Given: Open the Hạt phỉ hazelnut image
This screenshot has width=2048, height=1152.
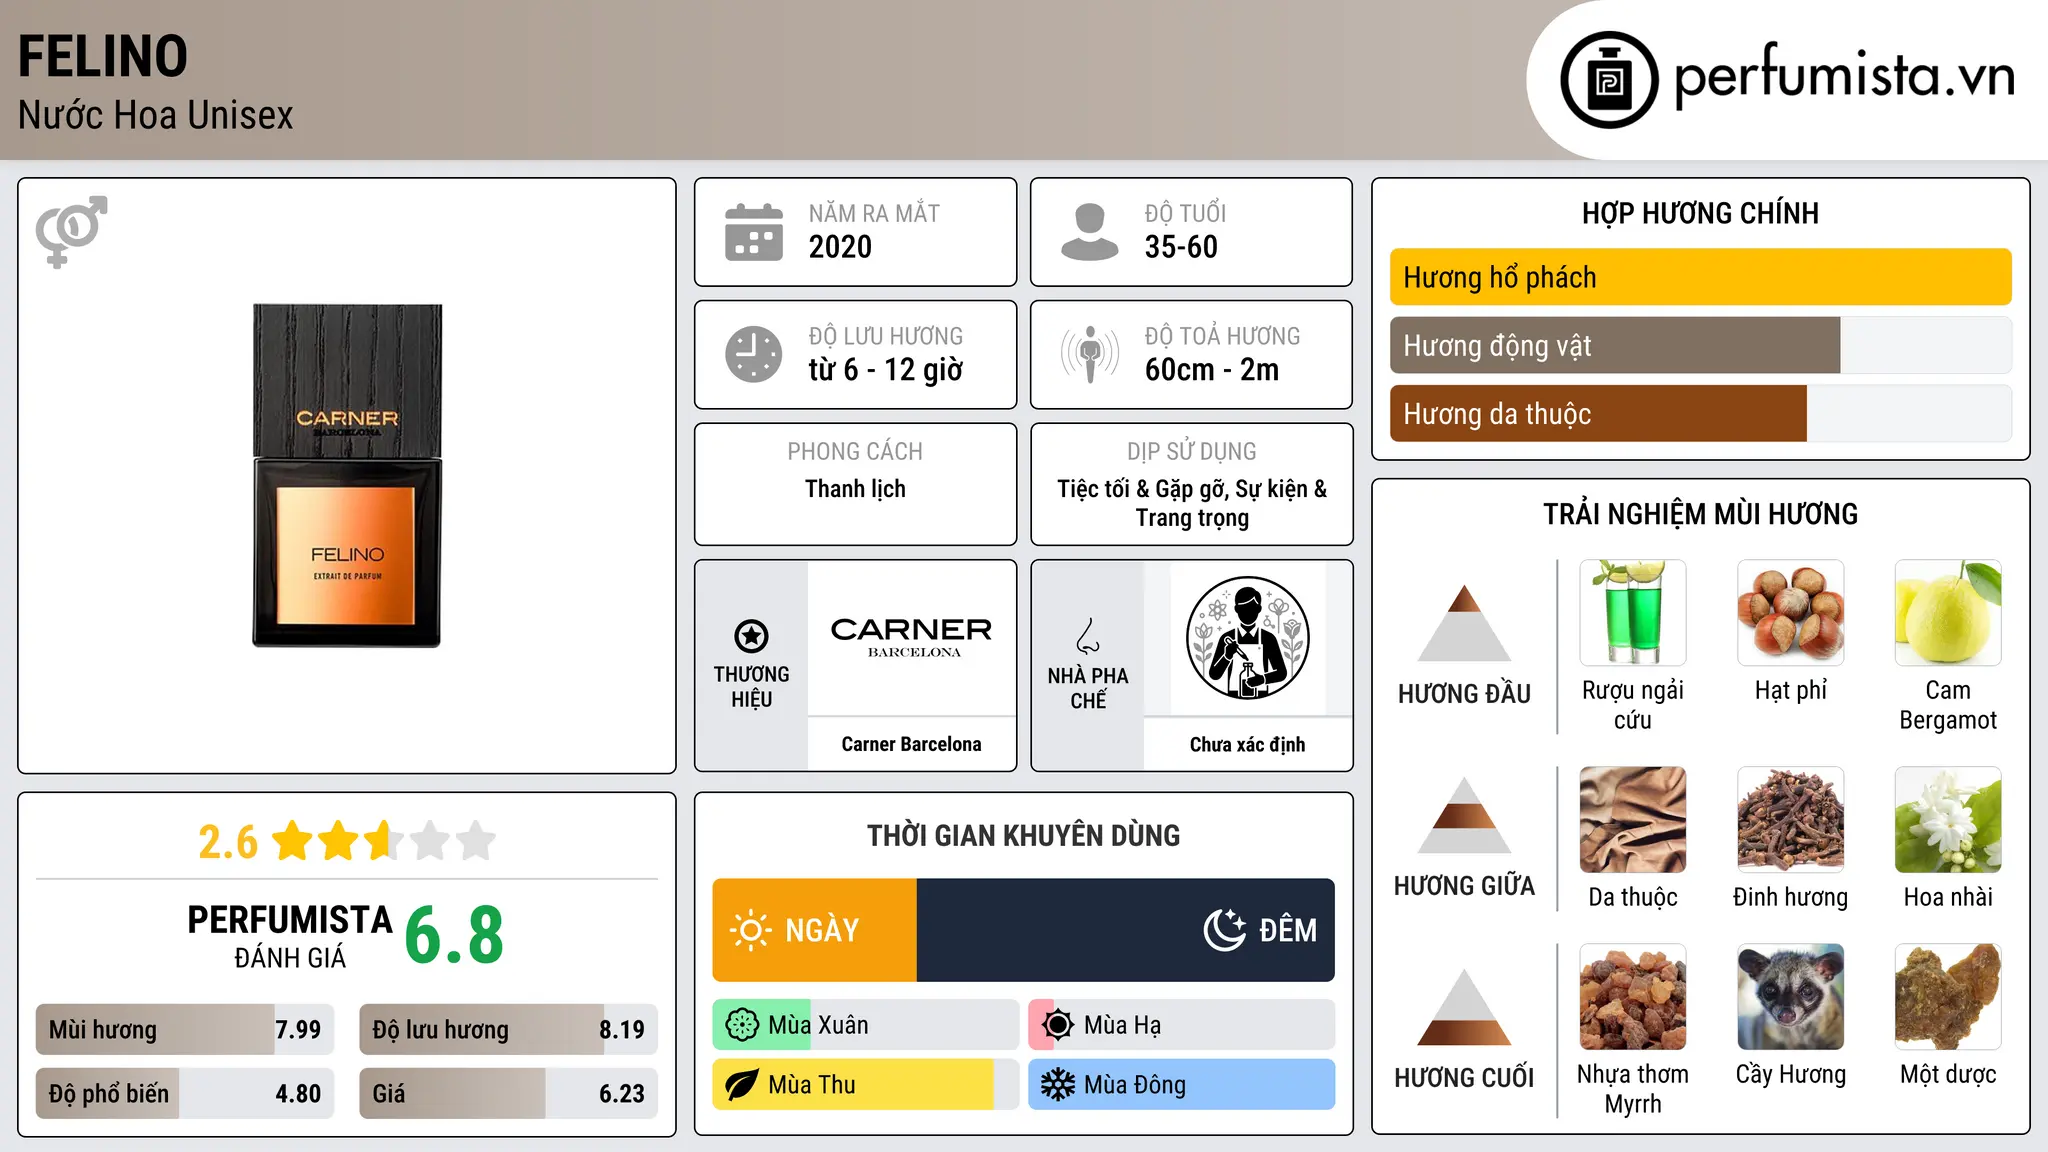Looking at the screenshot, I should [x=1790, y=613].
